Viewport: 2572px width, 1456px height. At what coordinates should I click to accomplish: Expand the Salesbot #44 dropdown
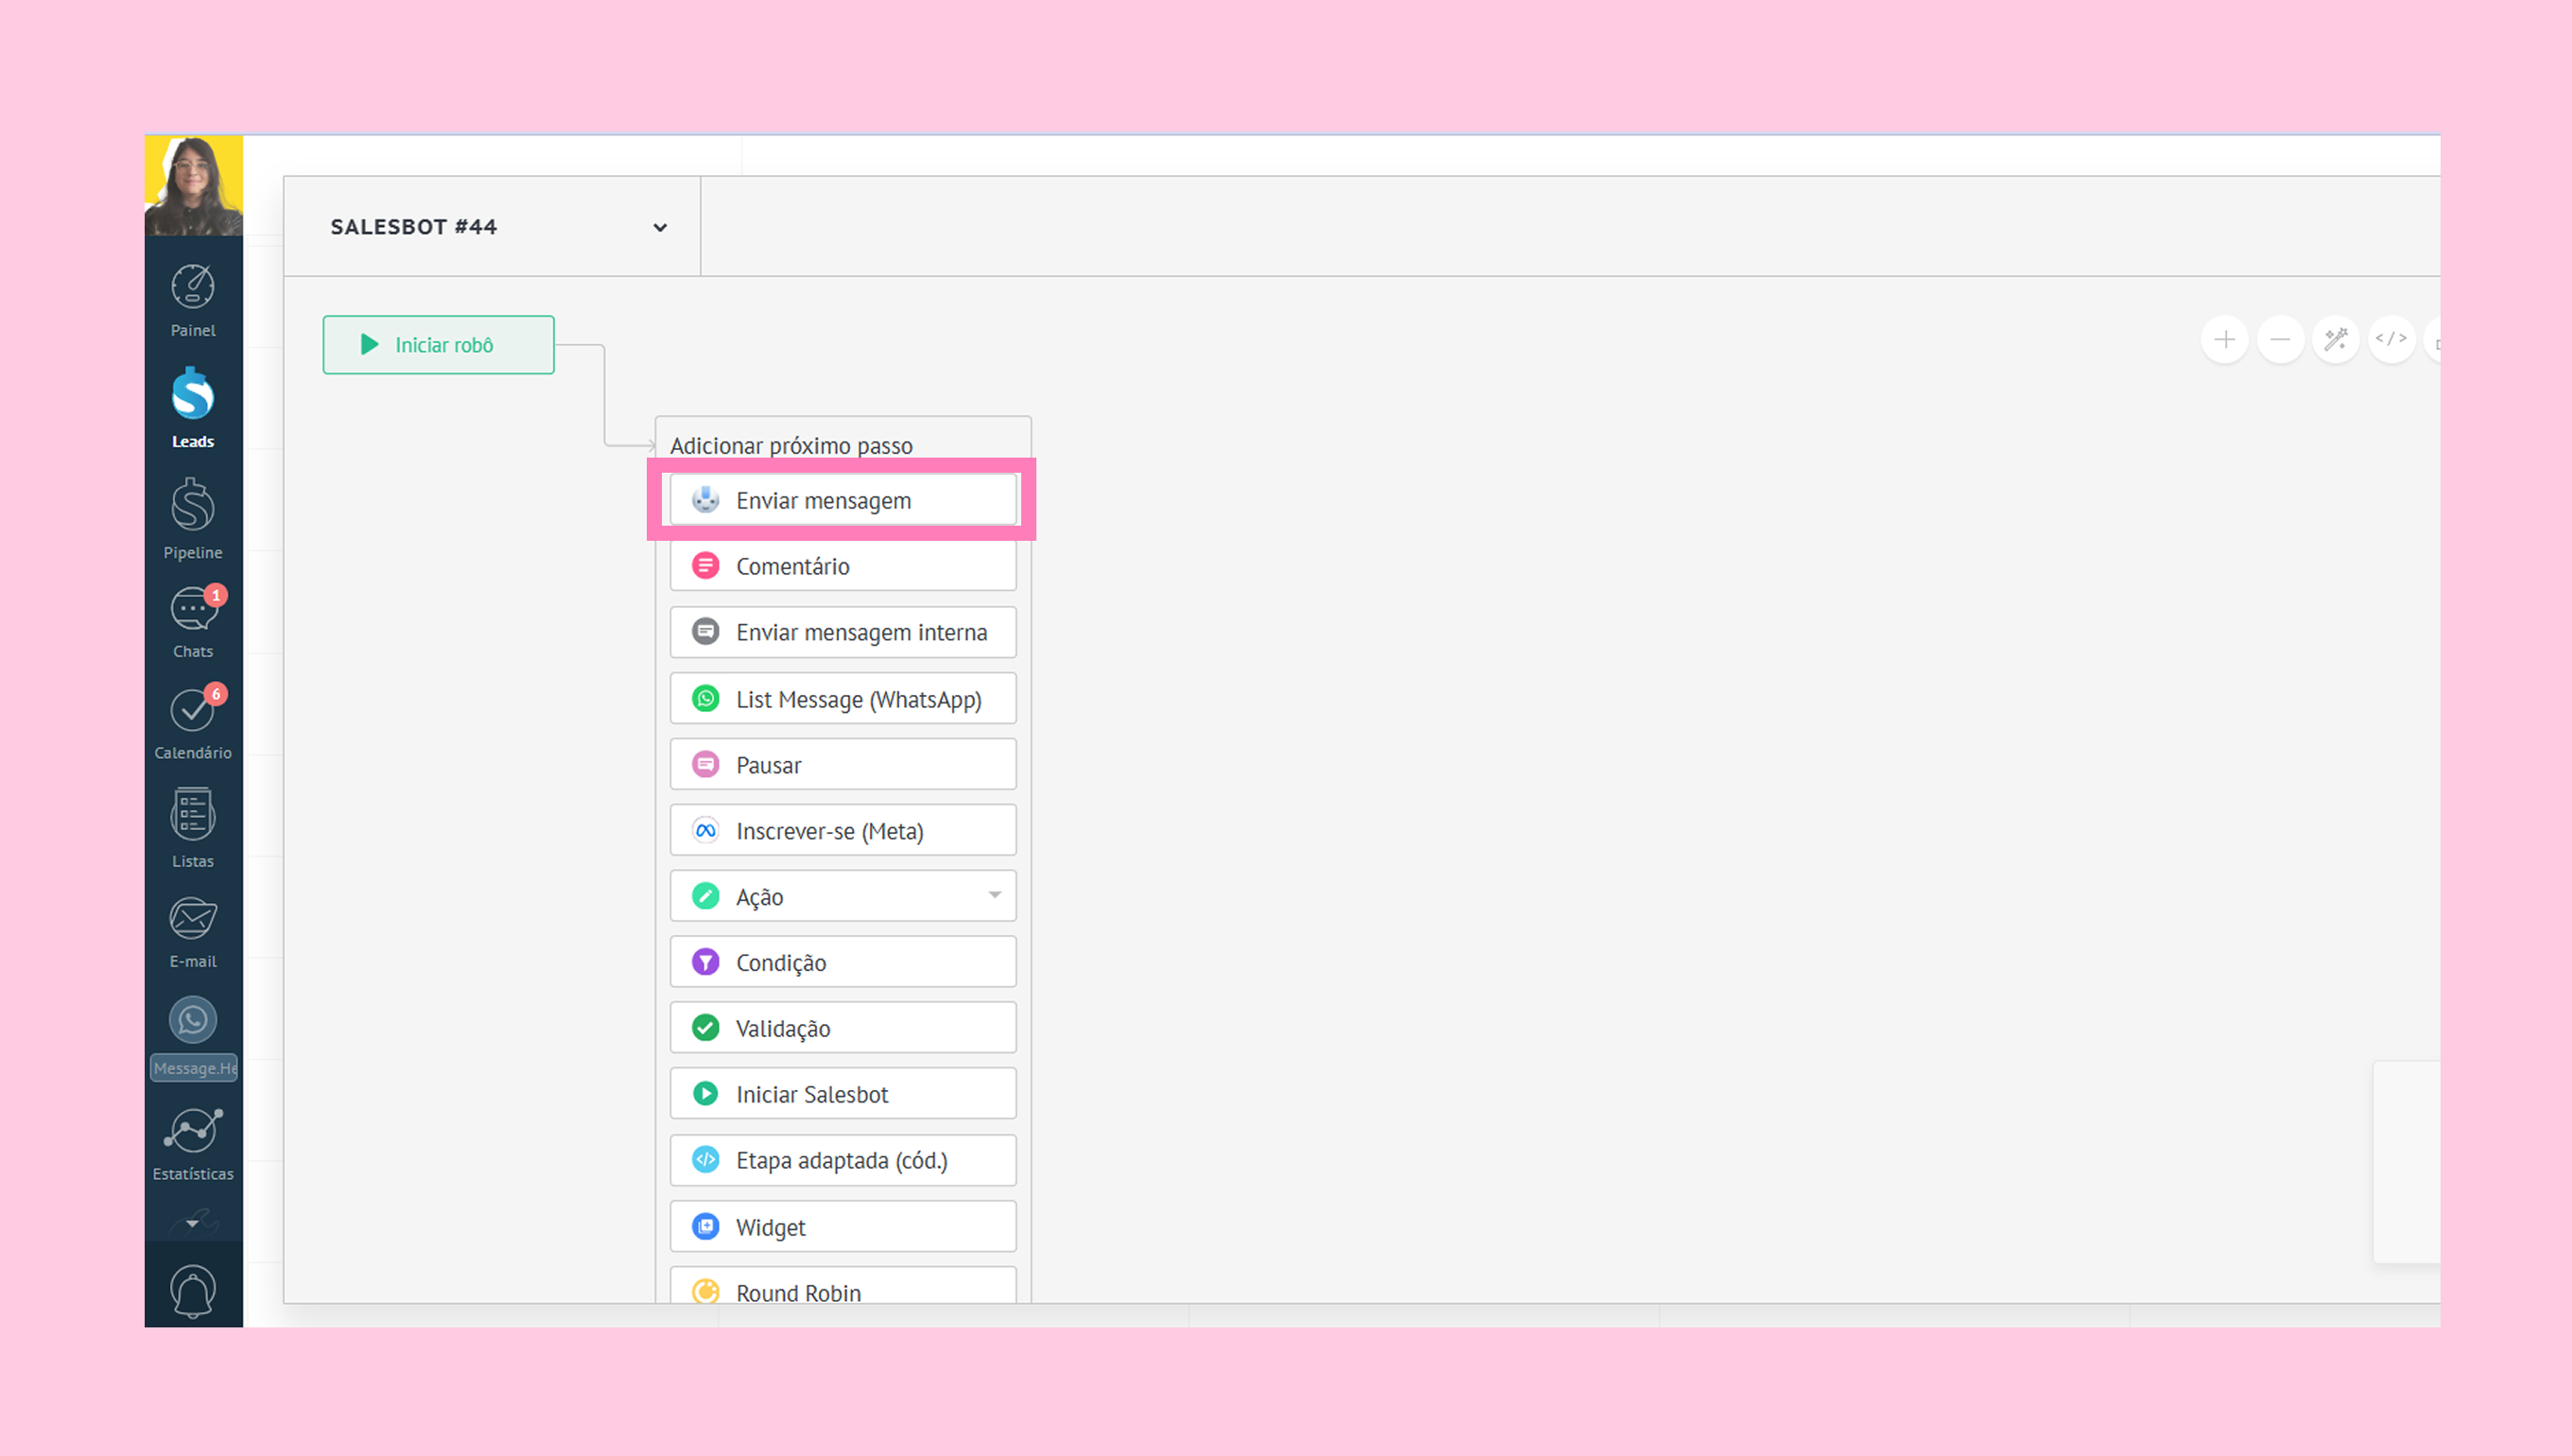(660, 228)
